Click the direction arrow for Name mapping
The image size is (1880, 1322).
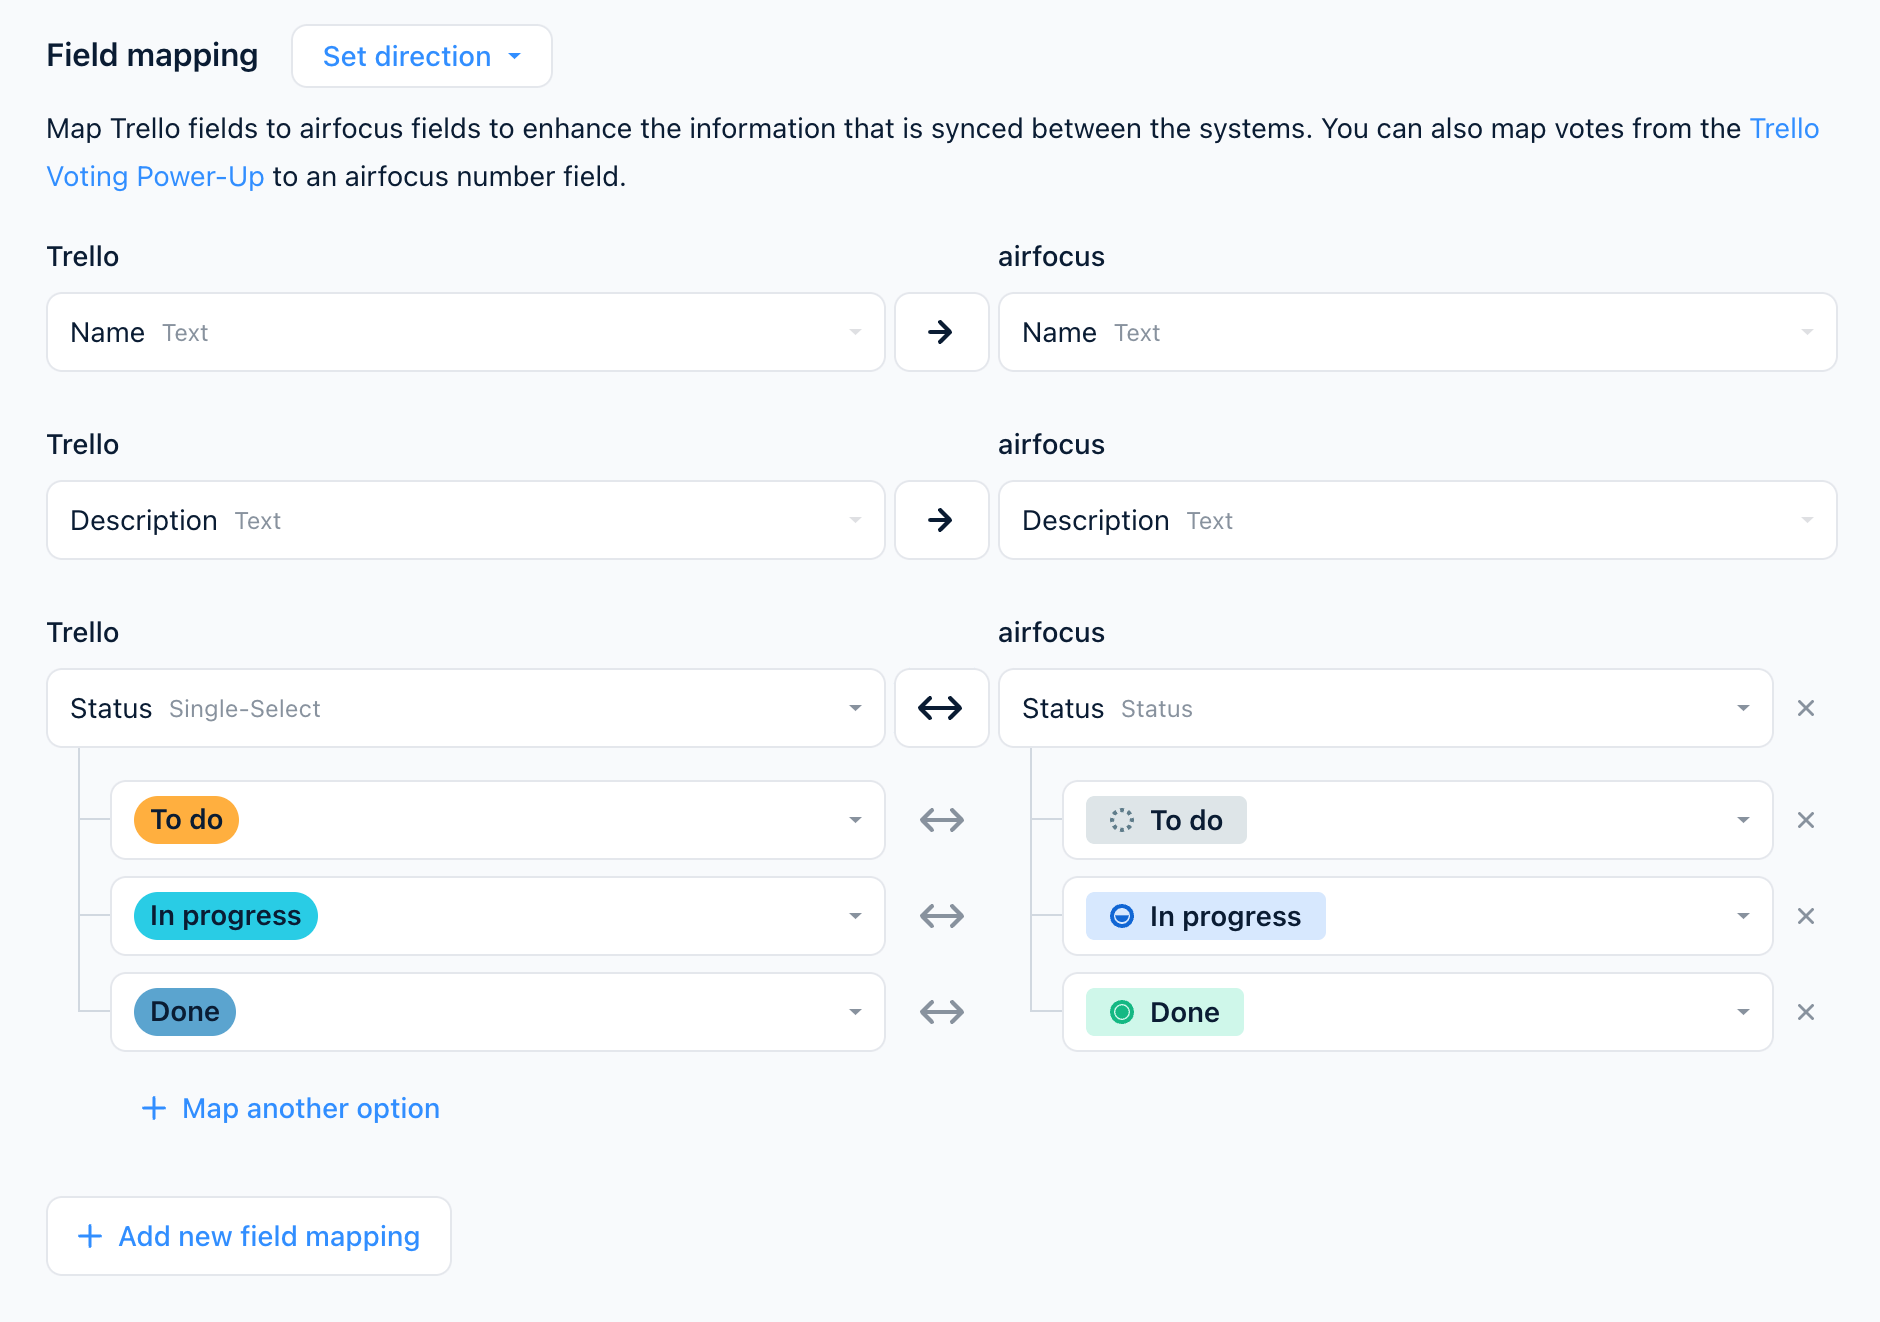click(x=941, y=332)
